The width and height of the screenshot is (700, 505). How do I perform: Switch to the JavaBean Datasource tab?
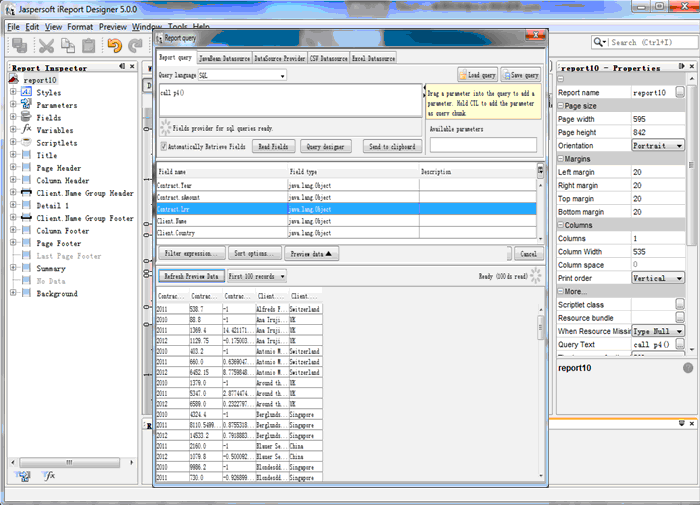click(x=225, y=58)
